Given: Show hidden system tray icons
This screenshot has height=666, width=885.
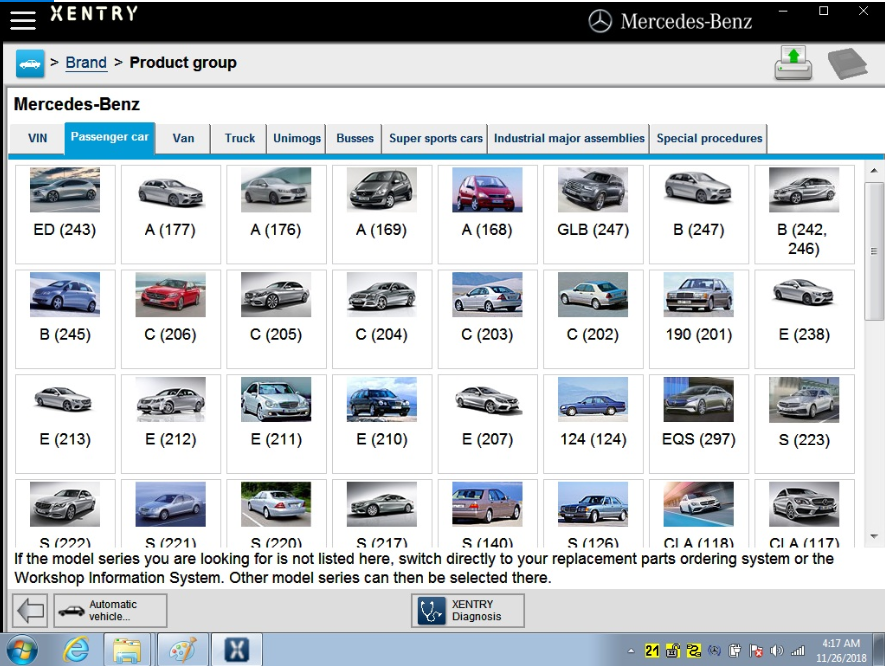Looking at the screenshot, I should pos(630,651).
